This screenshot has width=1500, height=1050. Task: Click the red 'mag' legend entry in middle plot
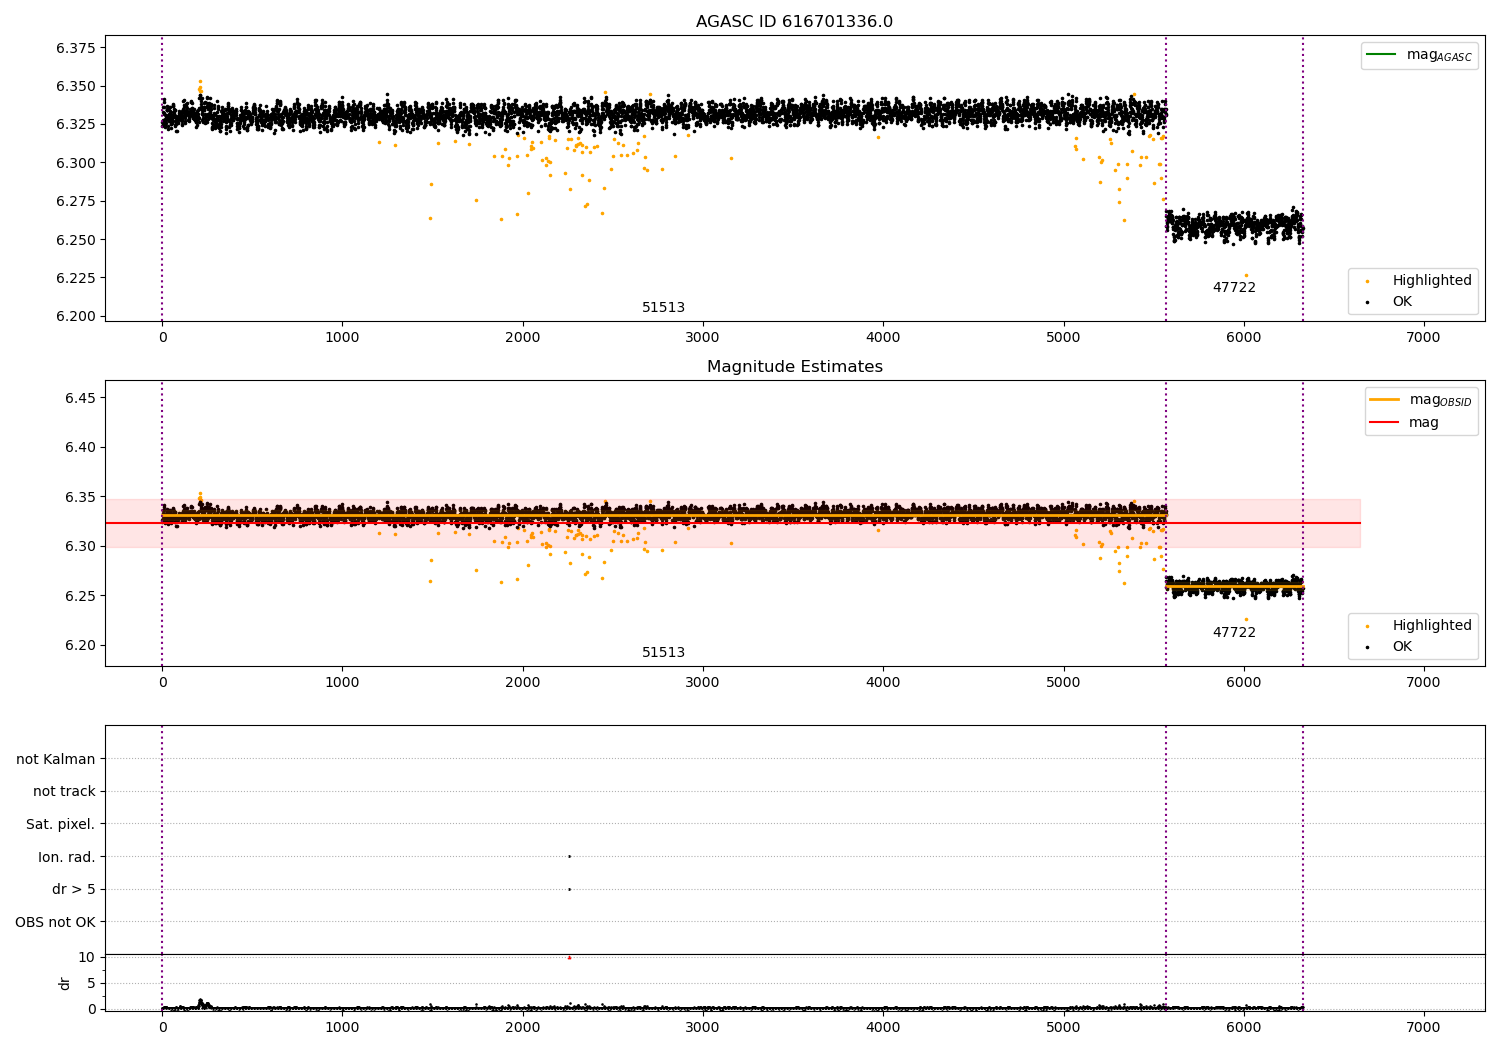pyautogui.click(x=1404, y=422)
